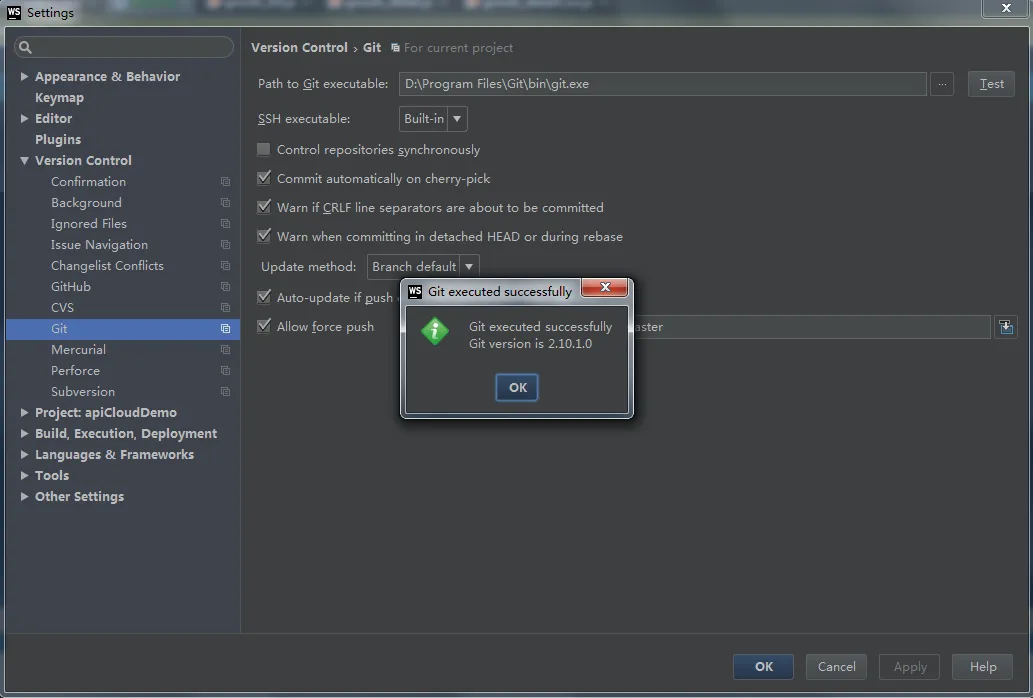
Task: Click the protected branches expand icon at right
Action: 1005,327
